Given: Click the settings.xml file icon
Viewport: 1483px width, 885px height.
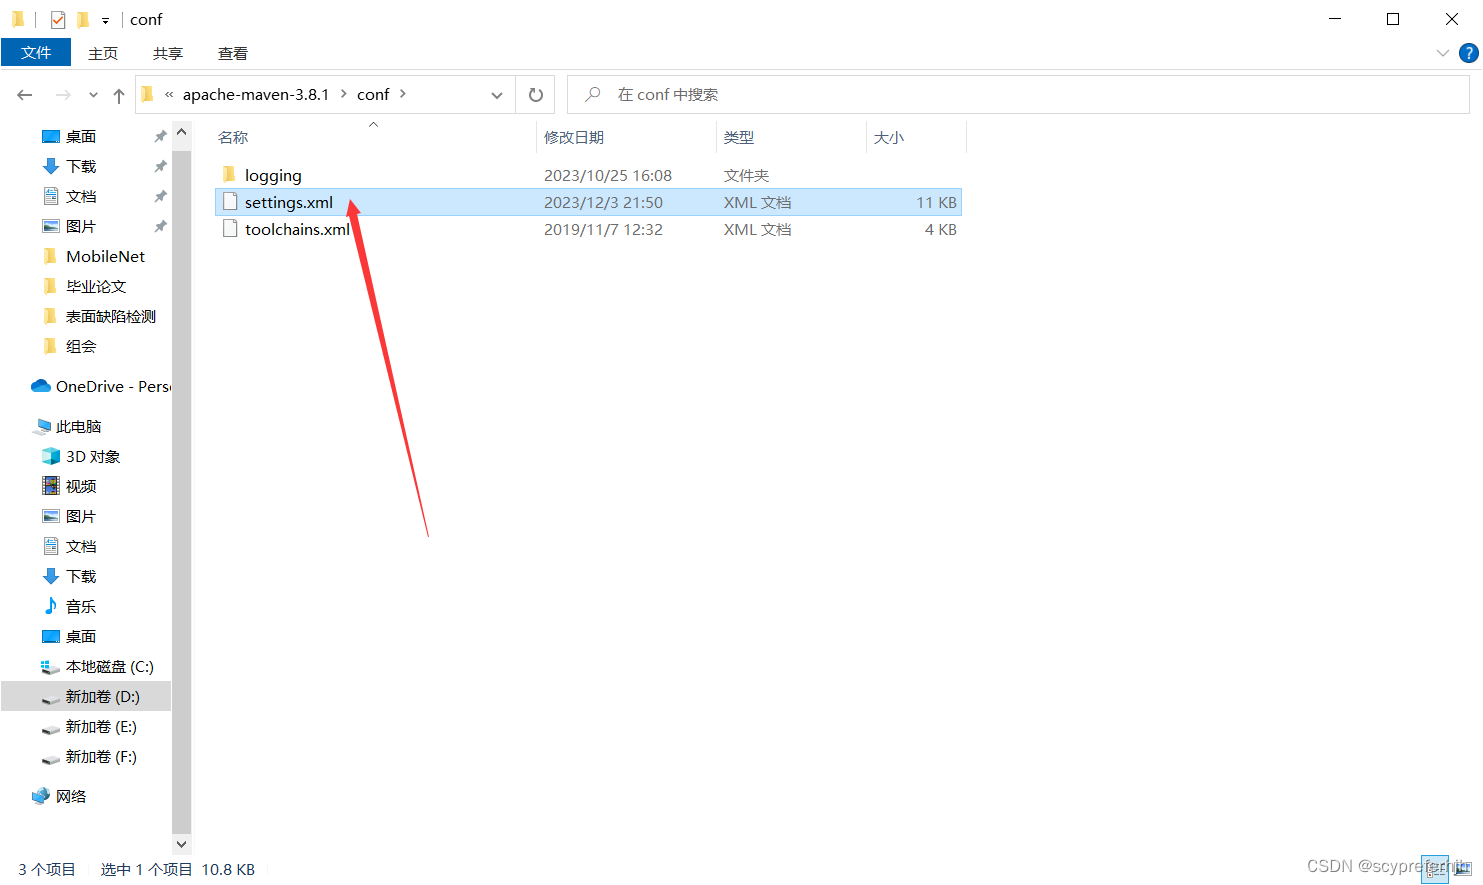Looking at the screenshot, I should point(230,202).
